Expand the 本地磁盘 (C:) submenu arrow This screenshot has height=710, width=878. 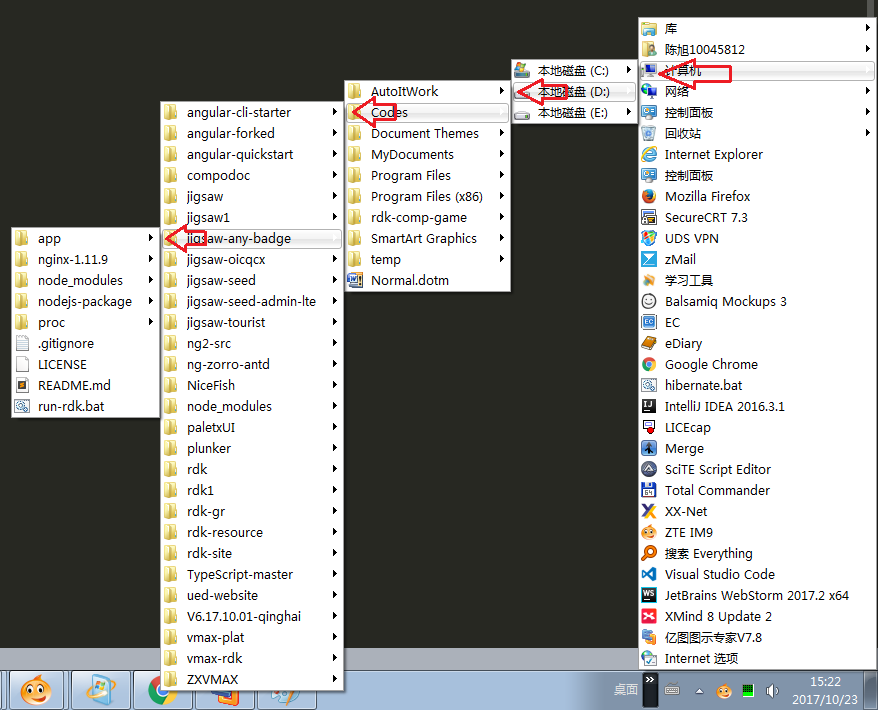628,70
